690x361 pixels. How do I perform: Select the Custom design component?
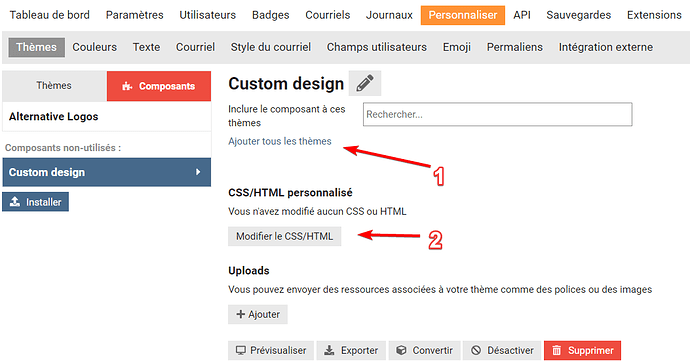click(x=107, y=172)
